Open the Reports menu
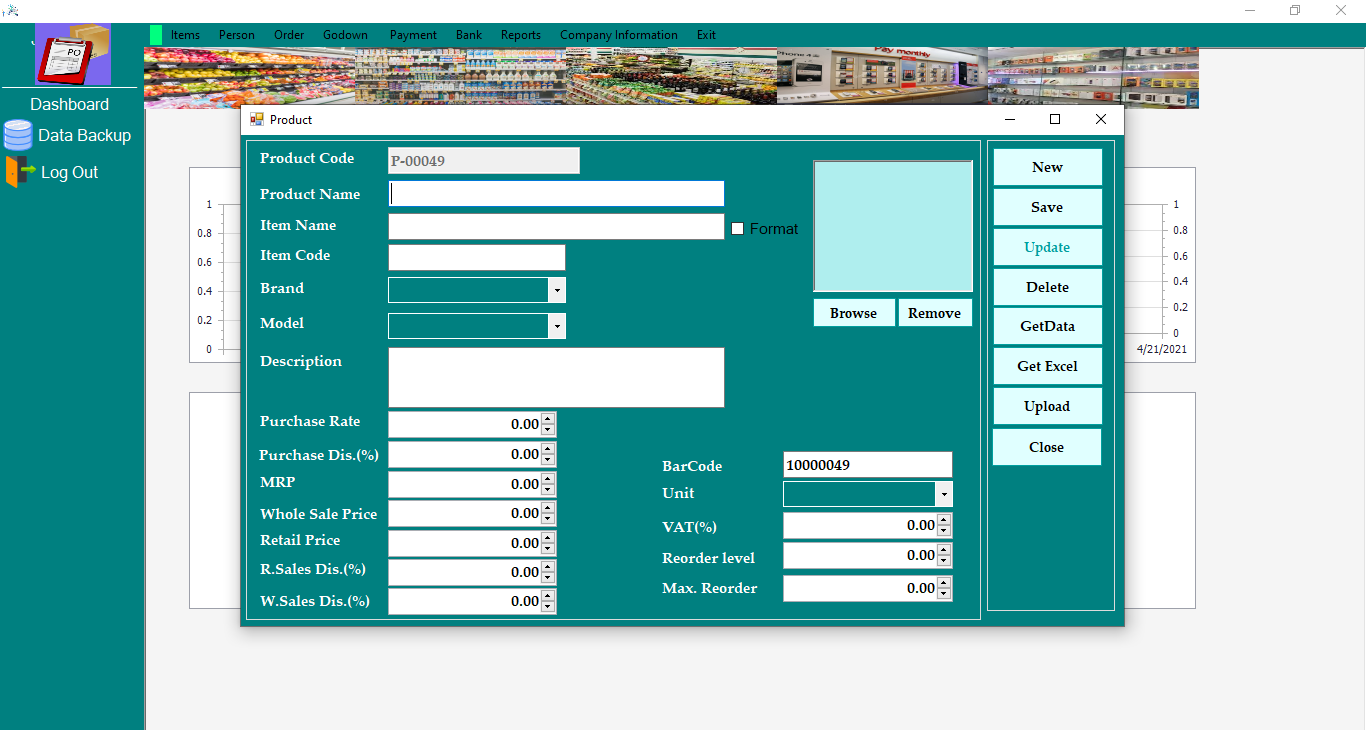The width and height of the screenshot is (1366, 730). pyautogui.click(x=520, y=34)
